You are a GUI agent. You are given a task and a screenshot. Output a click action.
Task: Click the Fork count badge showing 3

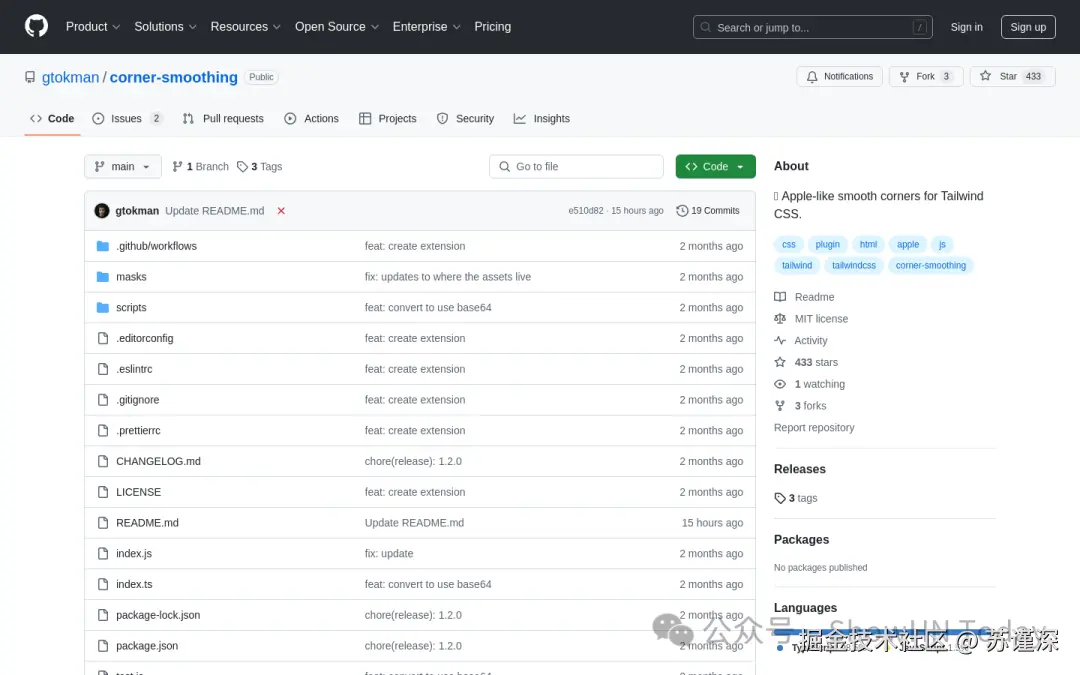(x=946, y=76)
